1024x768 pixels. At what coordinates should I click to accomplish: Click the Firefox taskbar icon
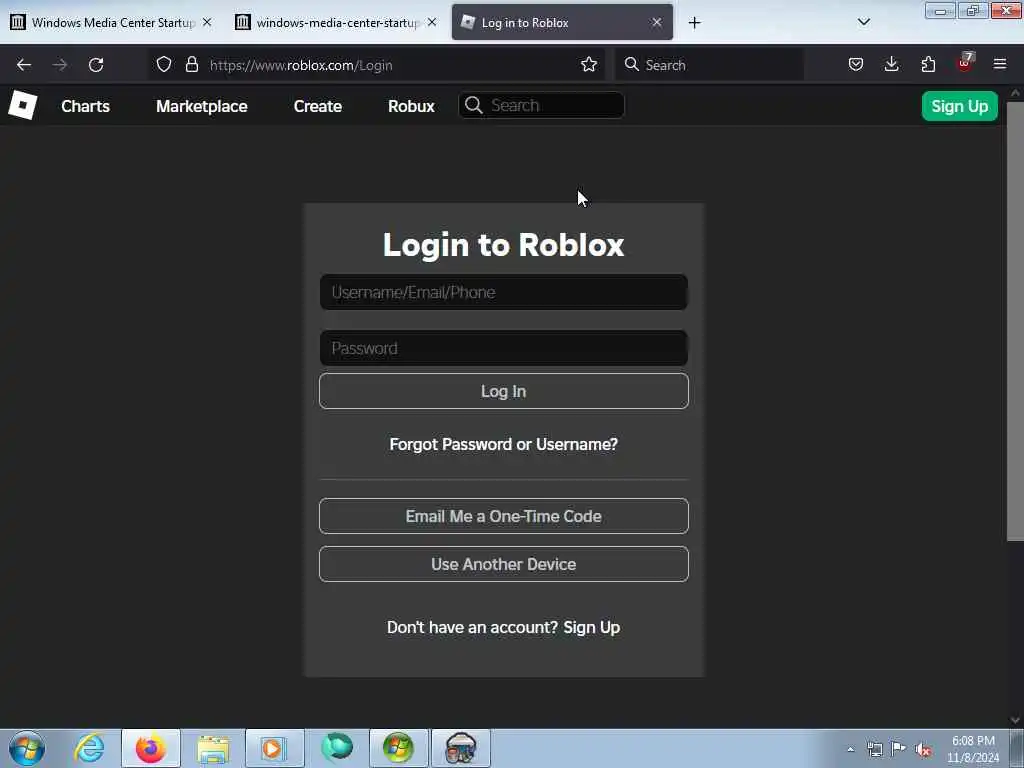[x=150, y=748]
